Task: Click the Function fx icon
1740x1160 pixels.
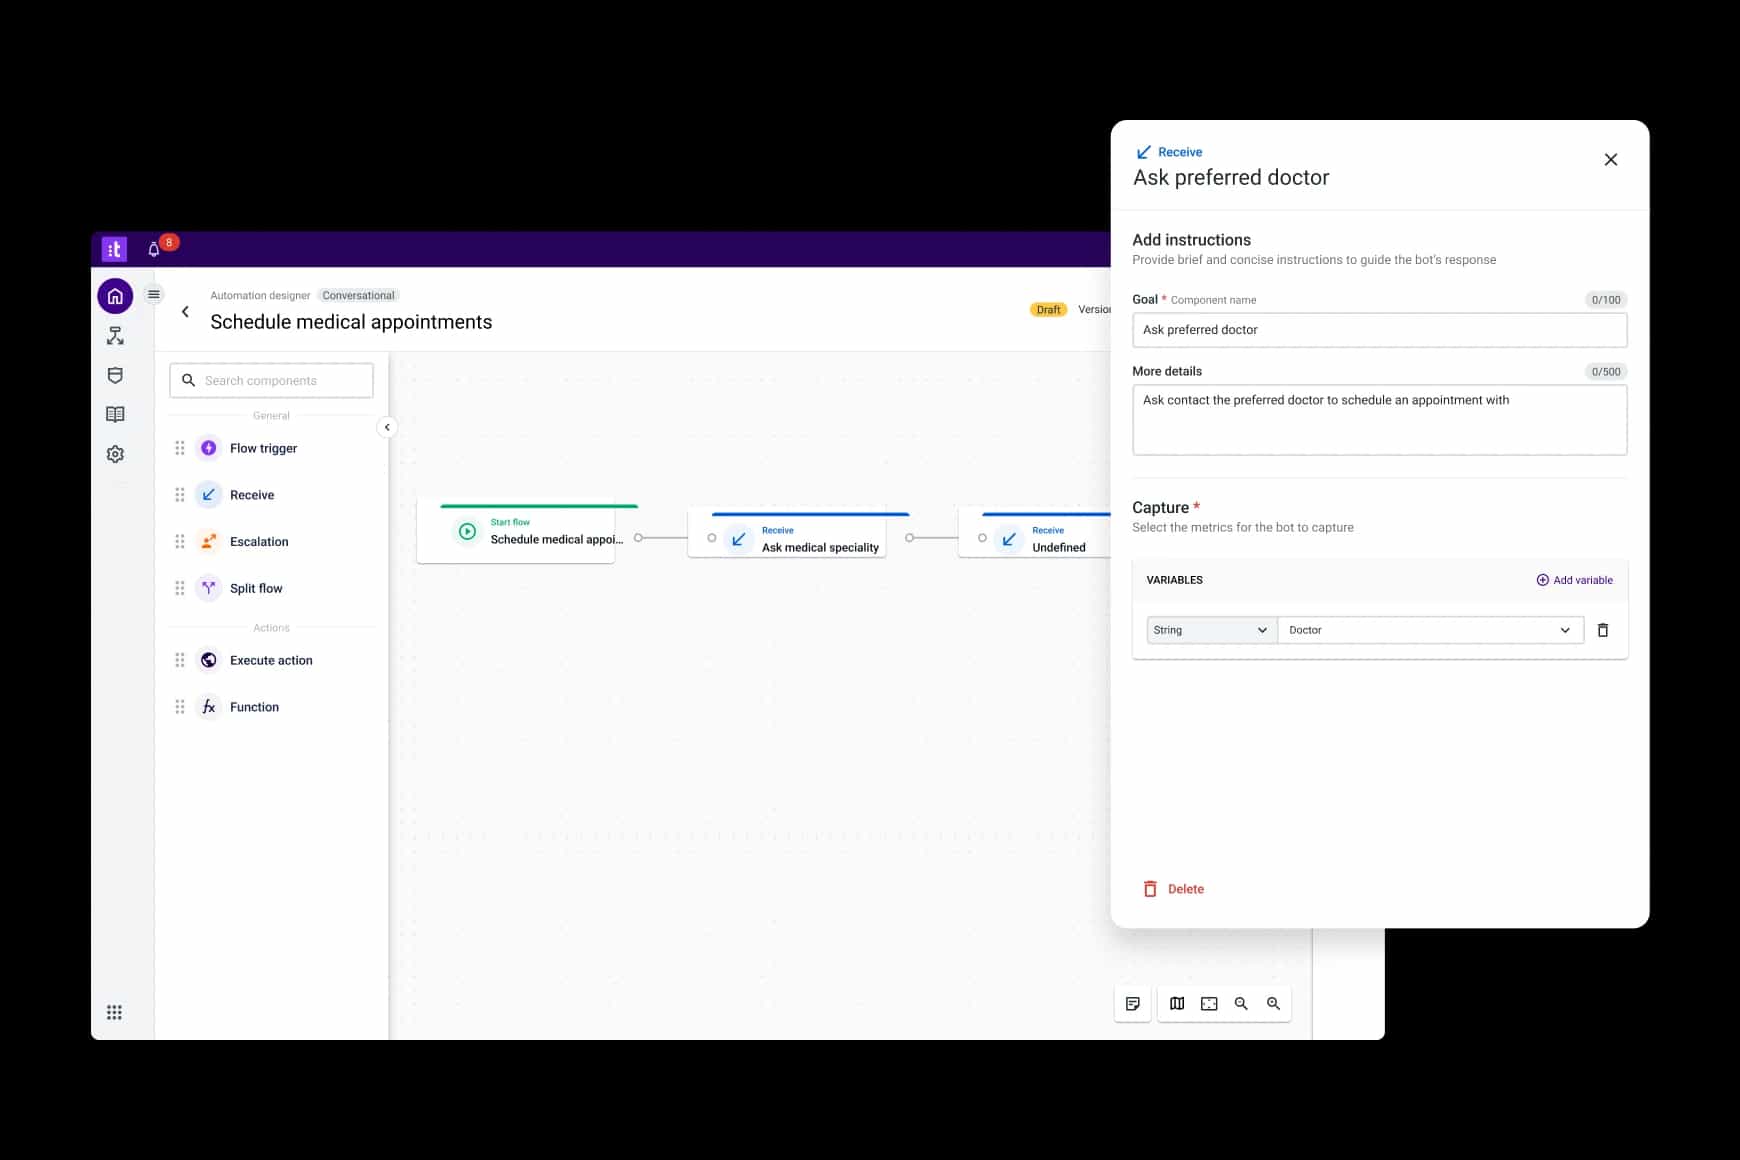Action: click(x=208, y=707)
